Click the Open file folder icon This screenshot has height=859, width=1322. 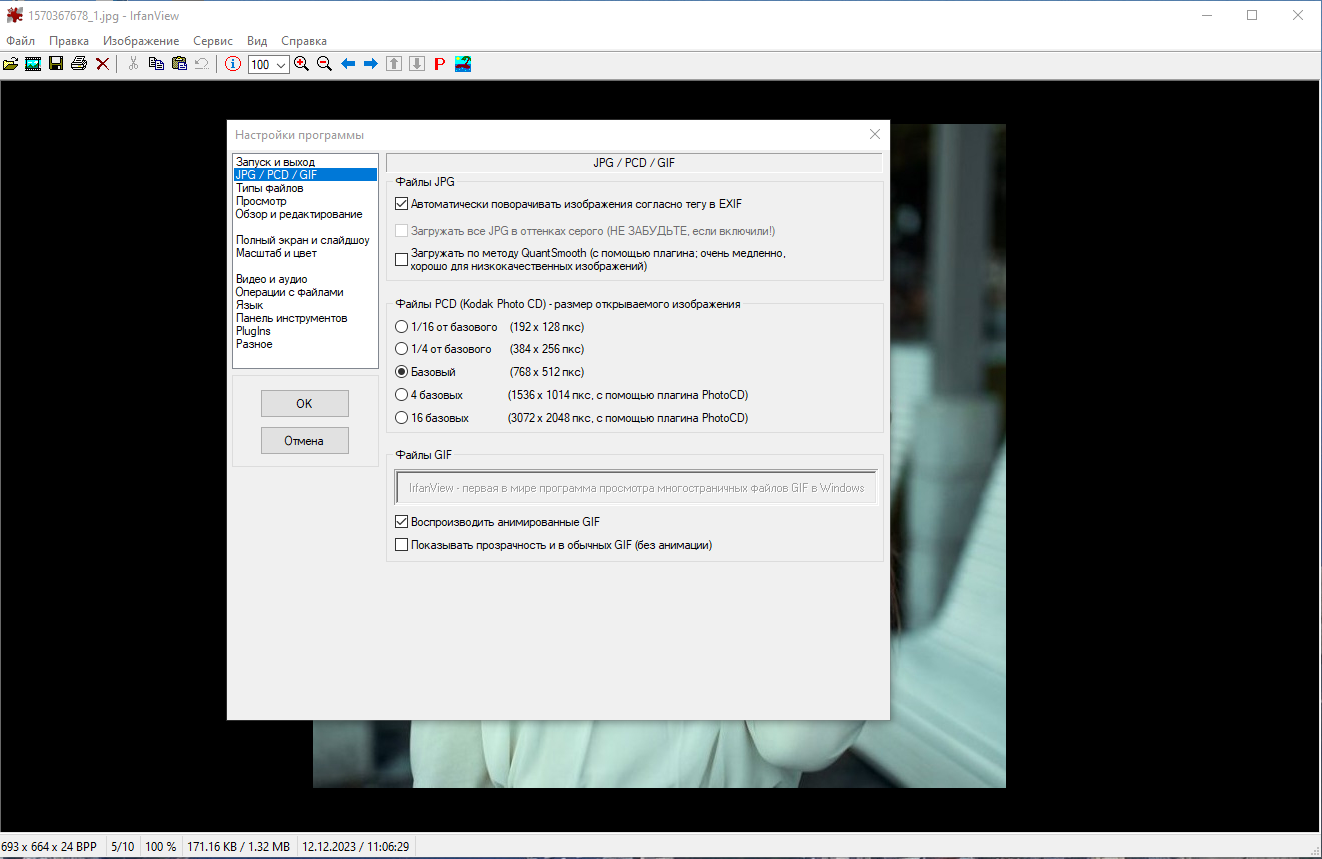pyautogui.click(x=10, y=64)
